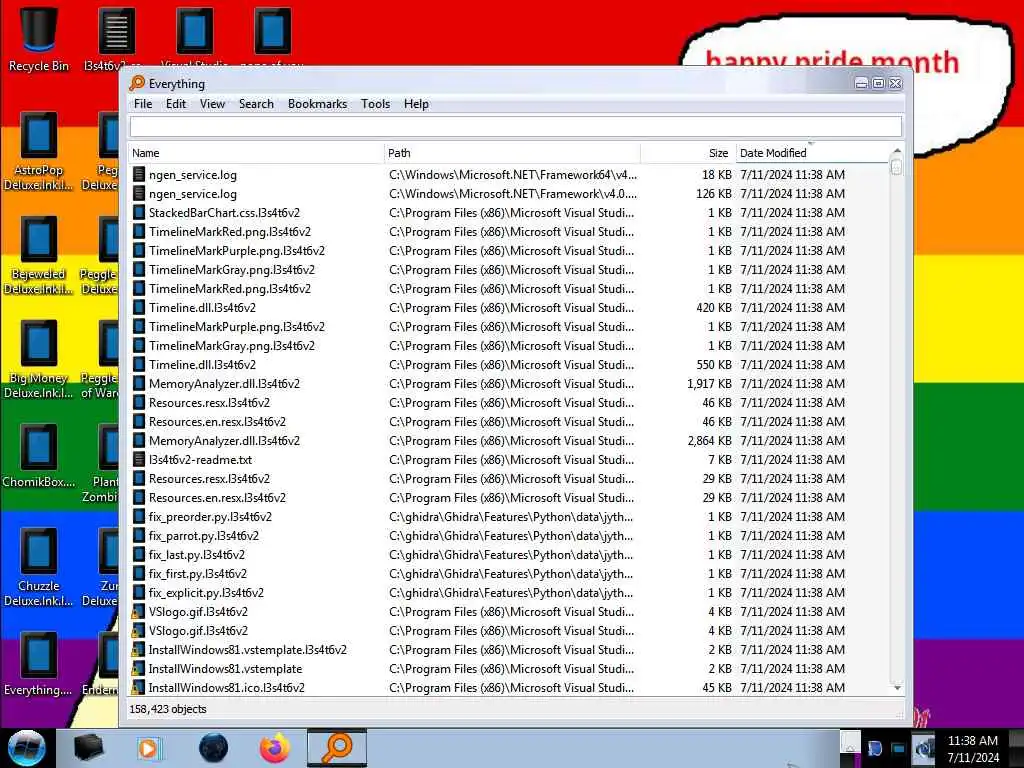Click the ghidra path of fix_preorder.py.l3s4t6v2
Image resolution: width=1024 pixels, height=768 pixels.
point(511,517)
